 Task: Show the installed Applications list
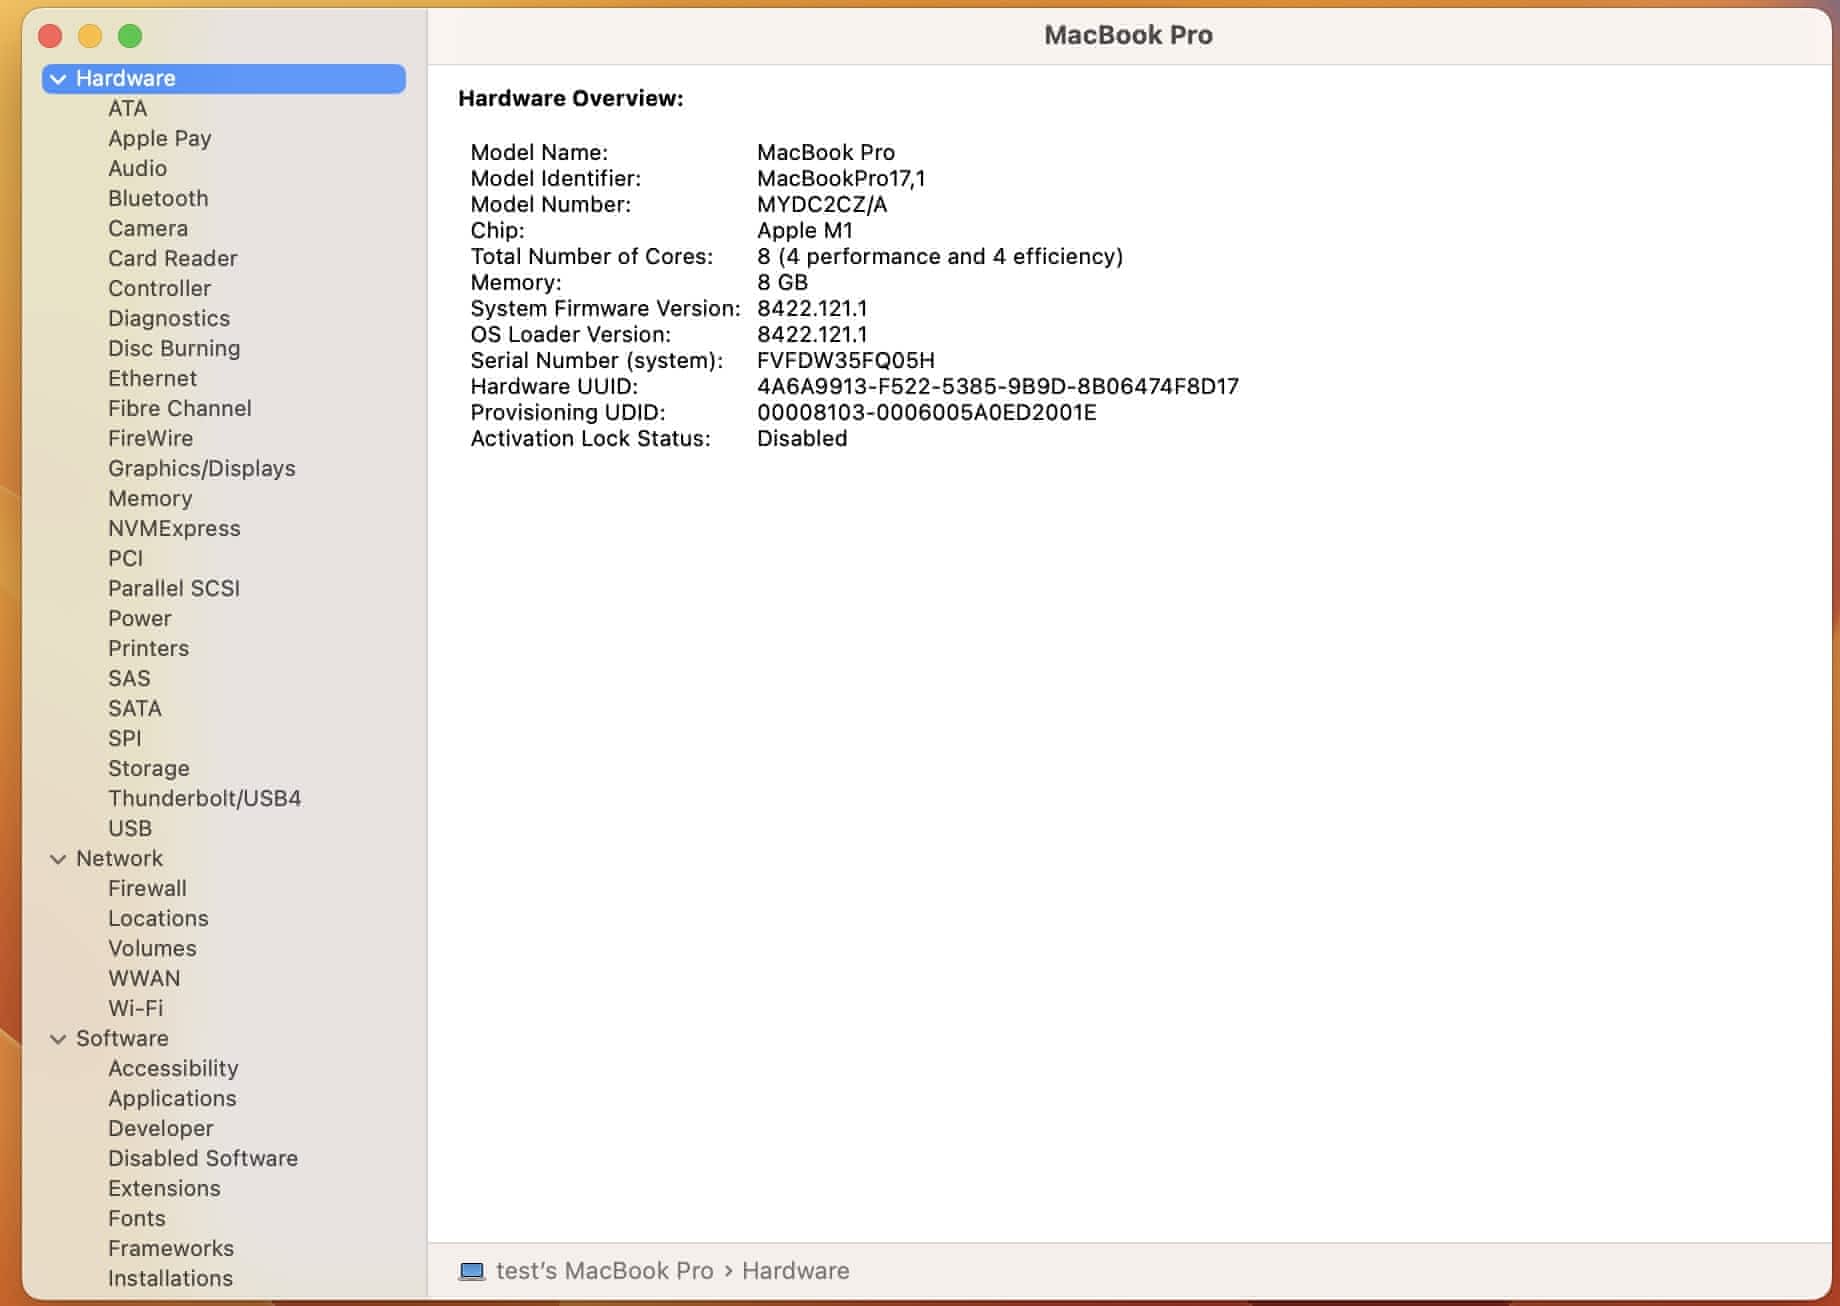point(172,1098)
